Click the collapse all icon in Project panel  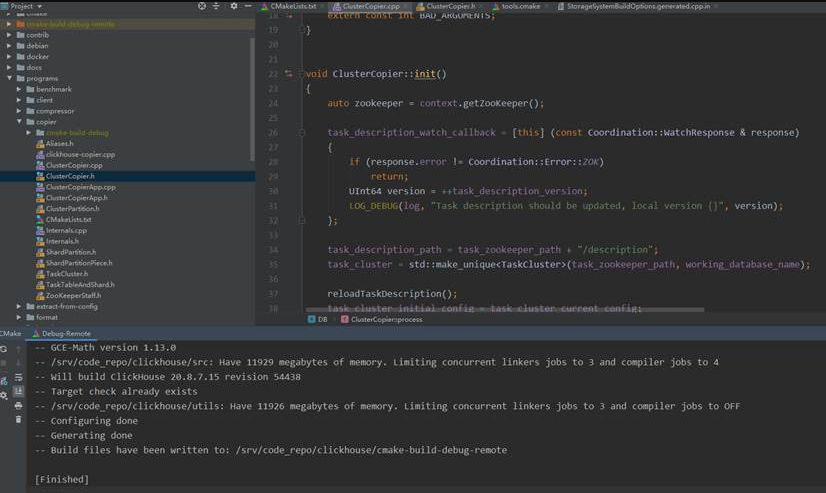[217, 6]
